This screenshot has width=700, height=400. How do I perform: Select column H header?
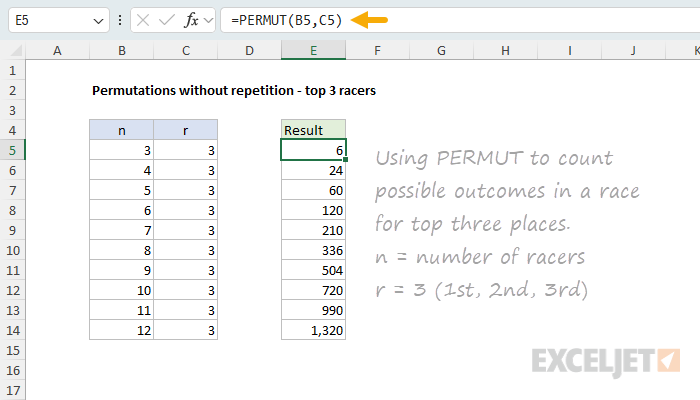click(x=505, y=50)
